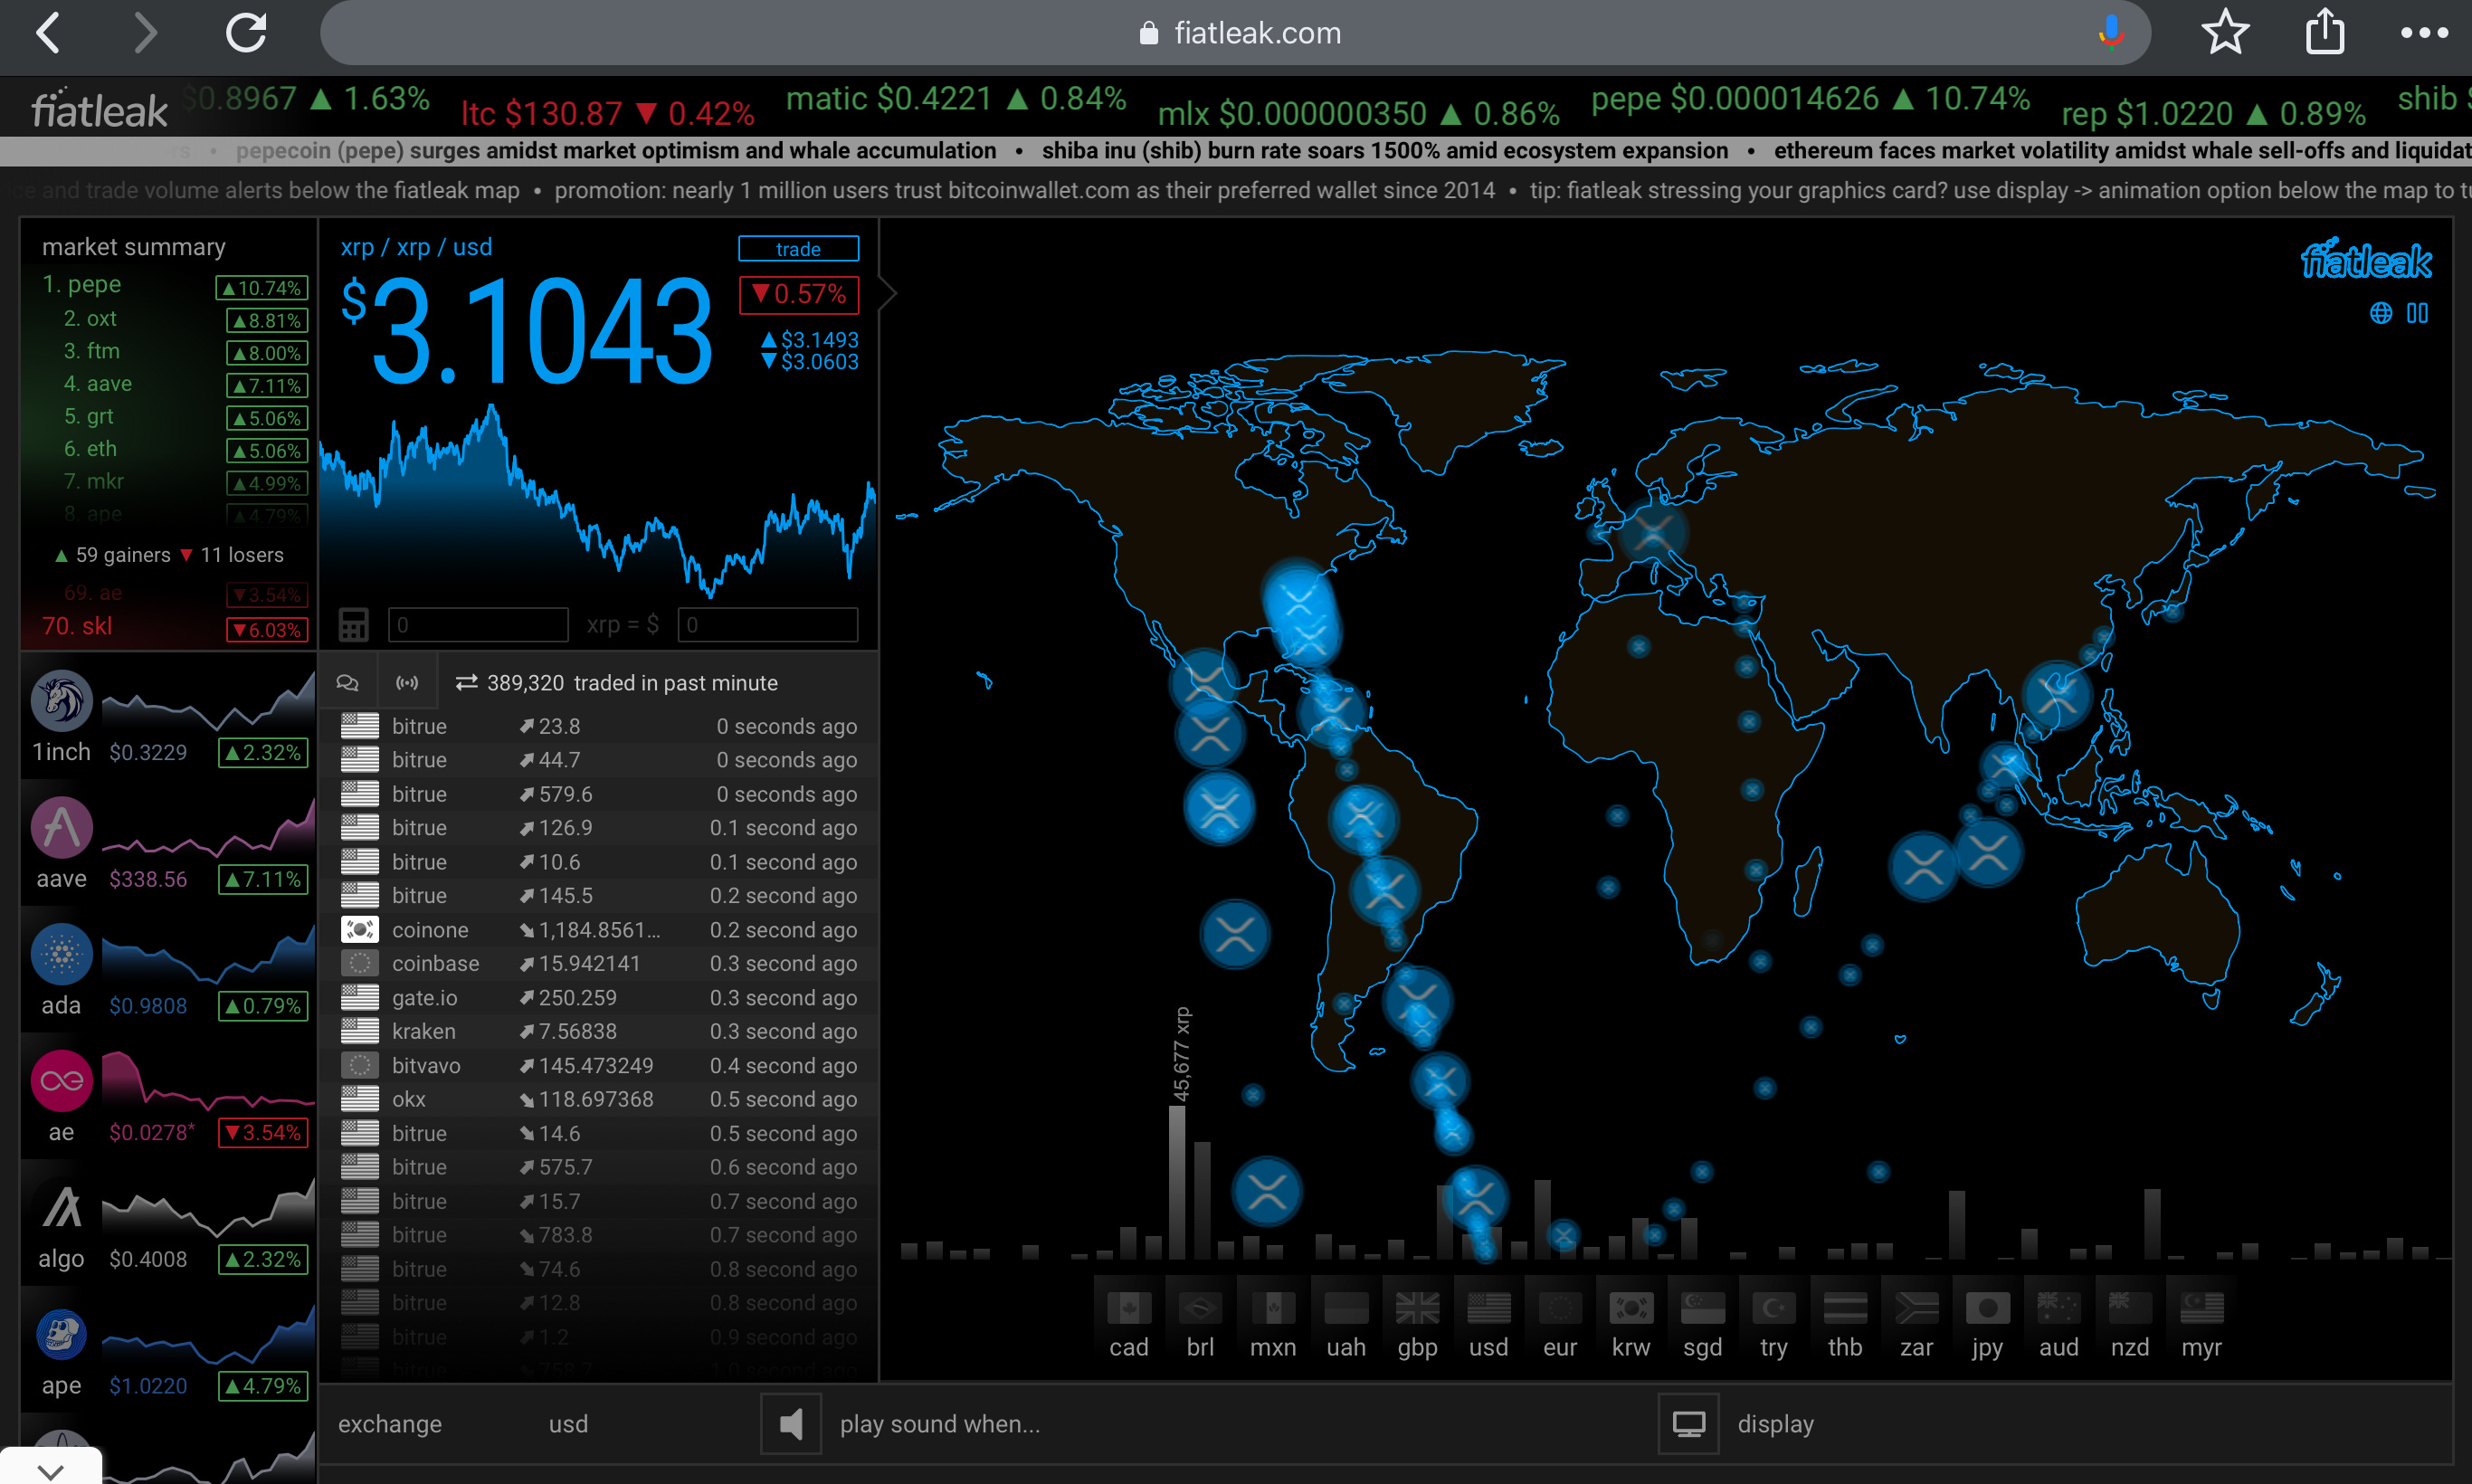Open the browser share icon

pyautogui.click(x=2325, y=31)
